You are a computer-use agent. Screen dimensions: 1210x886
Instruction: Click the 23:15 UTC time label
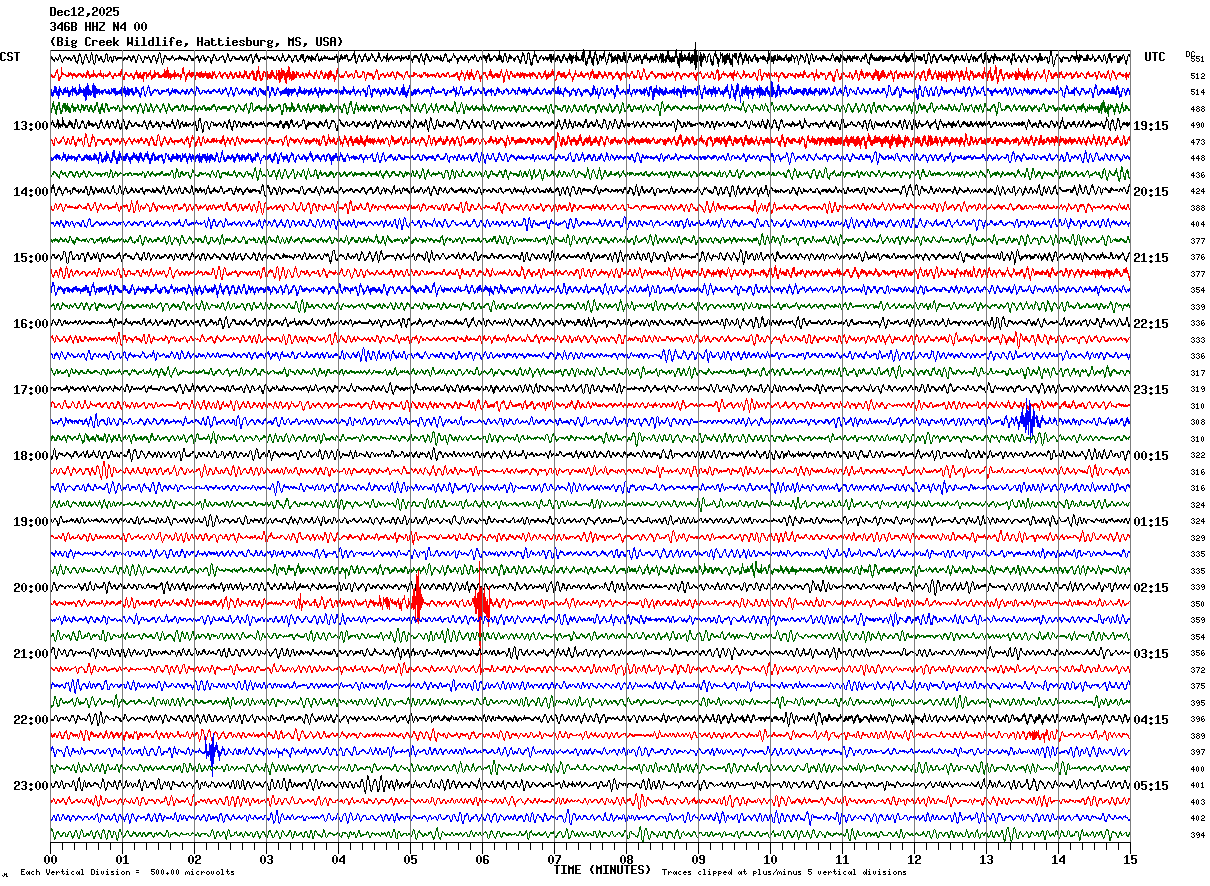[1150, 390]
